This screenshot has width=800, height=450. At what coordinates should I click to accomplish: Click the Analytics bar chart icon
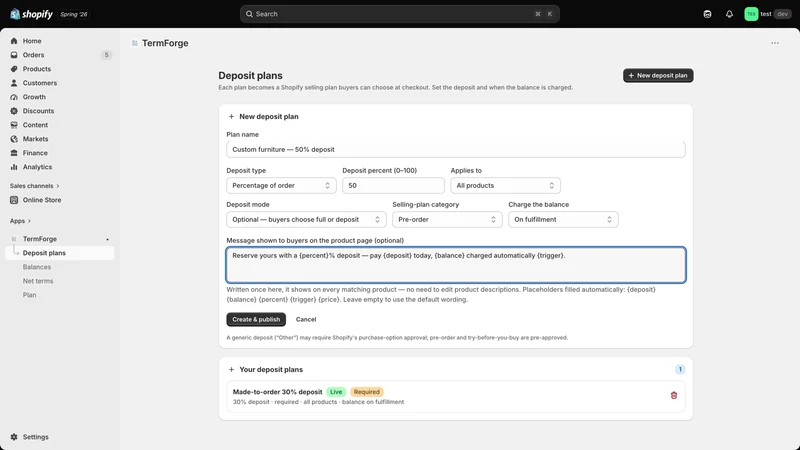[x=14, y=167]
